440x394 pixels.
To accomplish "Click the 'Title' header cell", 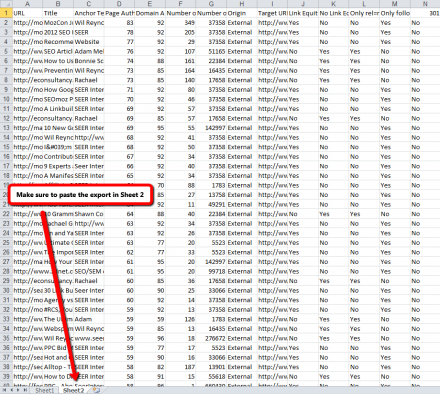I will [x=58, y=13].
